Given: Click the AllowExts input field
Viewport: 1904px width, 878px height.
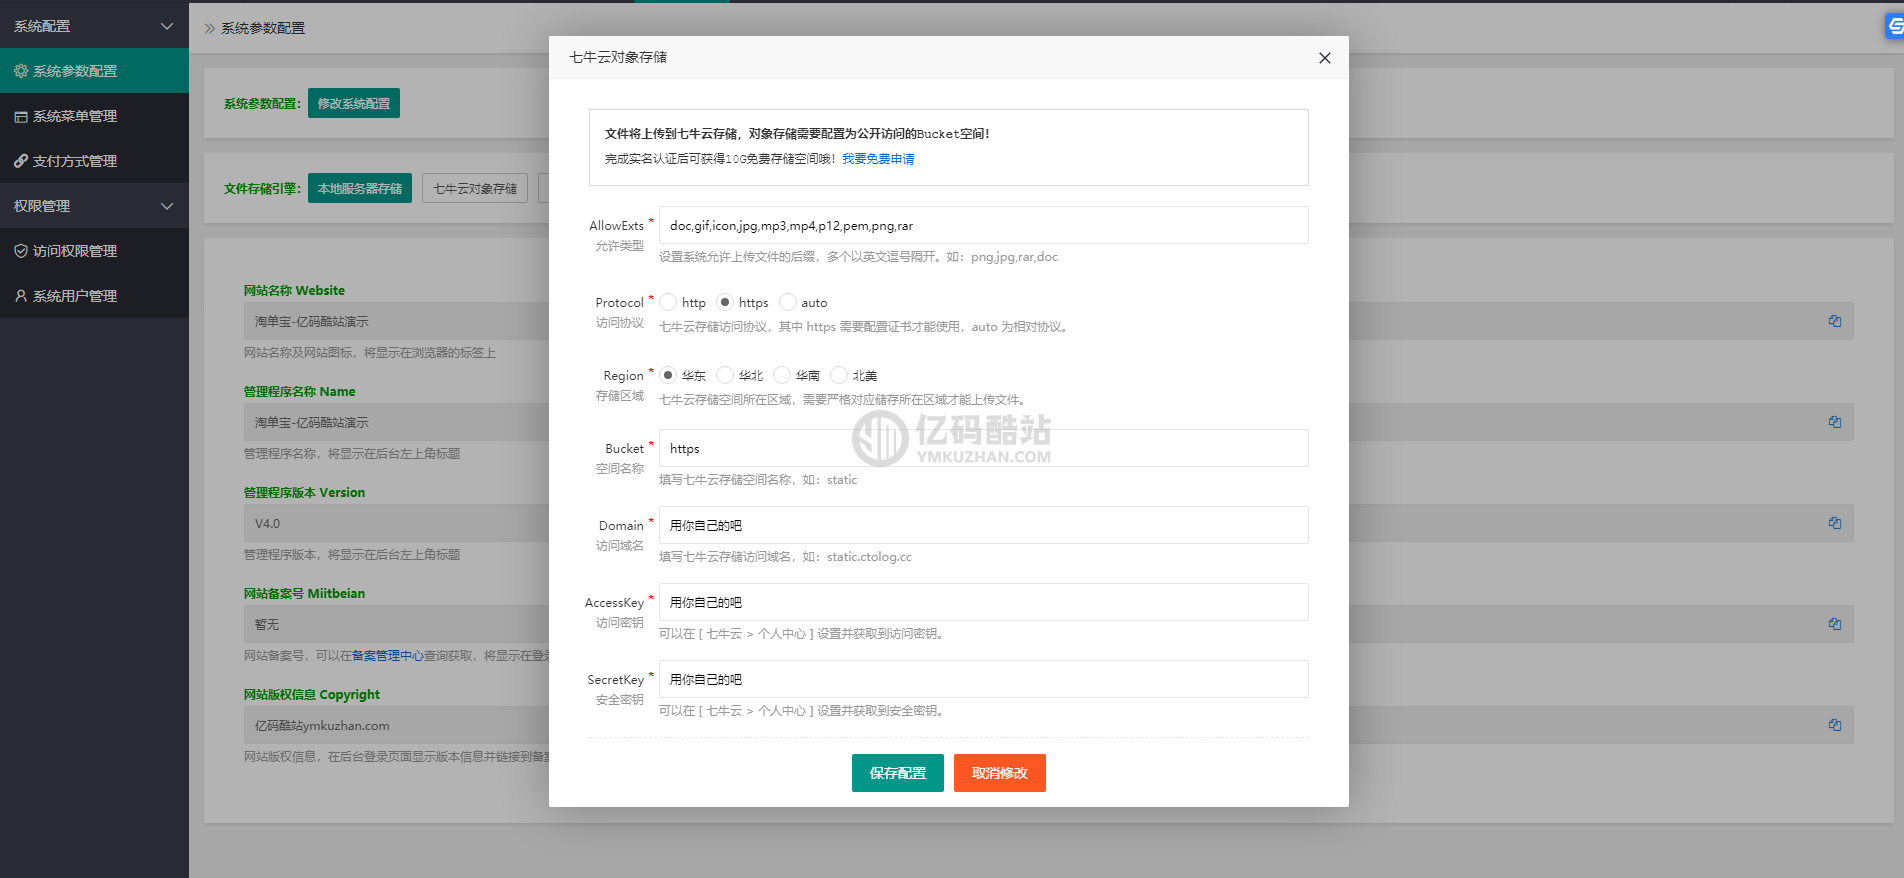Looking at the screenshot, I should 984,225.
